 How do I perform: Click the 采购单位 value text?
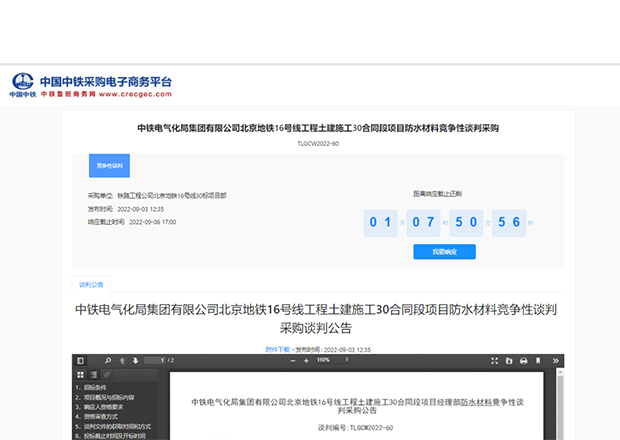[172, 196]
